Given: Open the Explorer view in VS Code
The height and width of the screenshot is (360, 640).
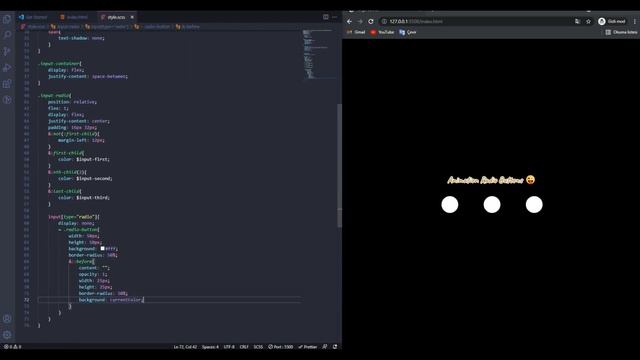Looking at the screenshot, I should [7, 19].
